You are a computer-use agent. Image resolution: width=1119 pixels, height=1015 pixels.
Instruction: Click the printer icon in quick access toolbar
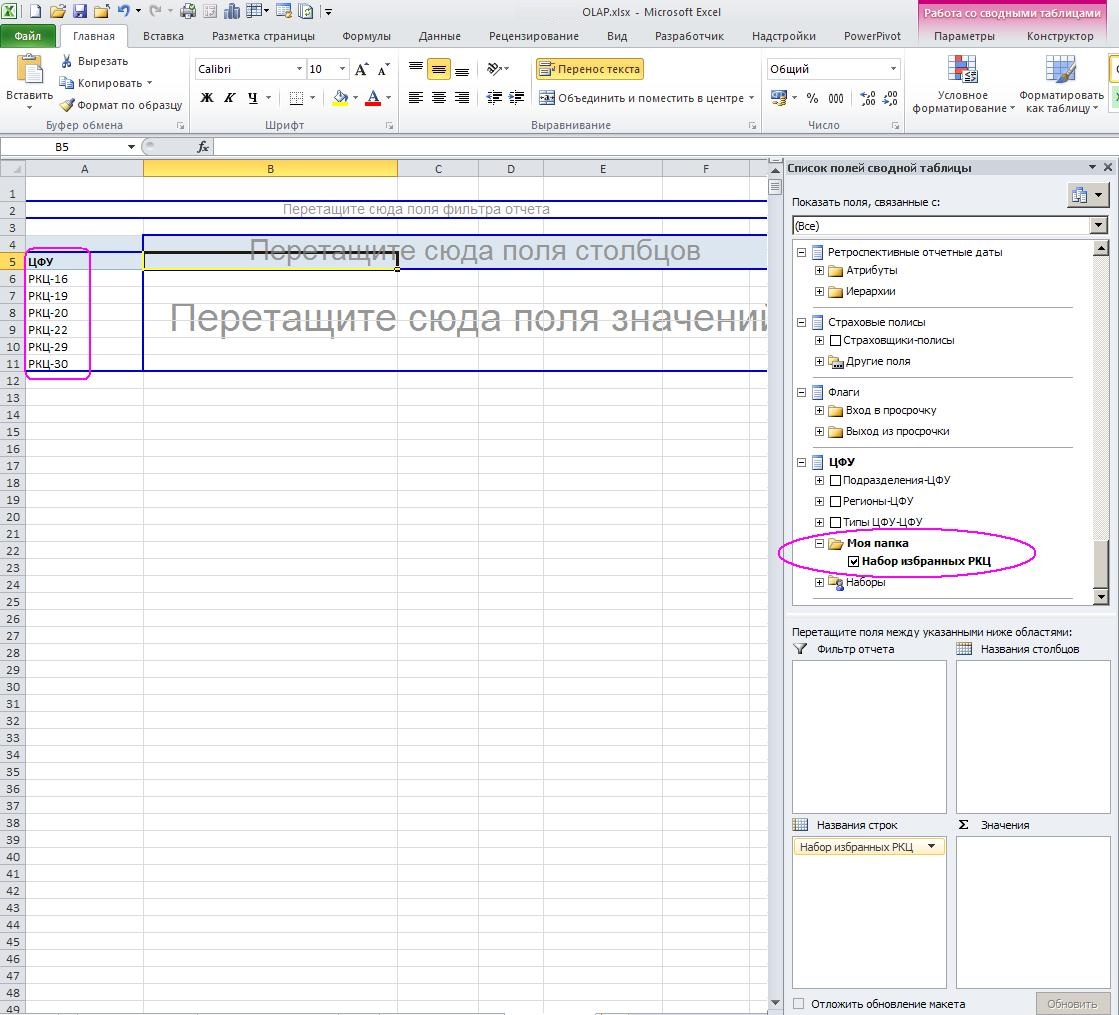pyautogui.click(x=188, y=11)
